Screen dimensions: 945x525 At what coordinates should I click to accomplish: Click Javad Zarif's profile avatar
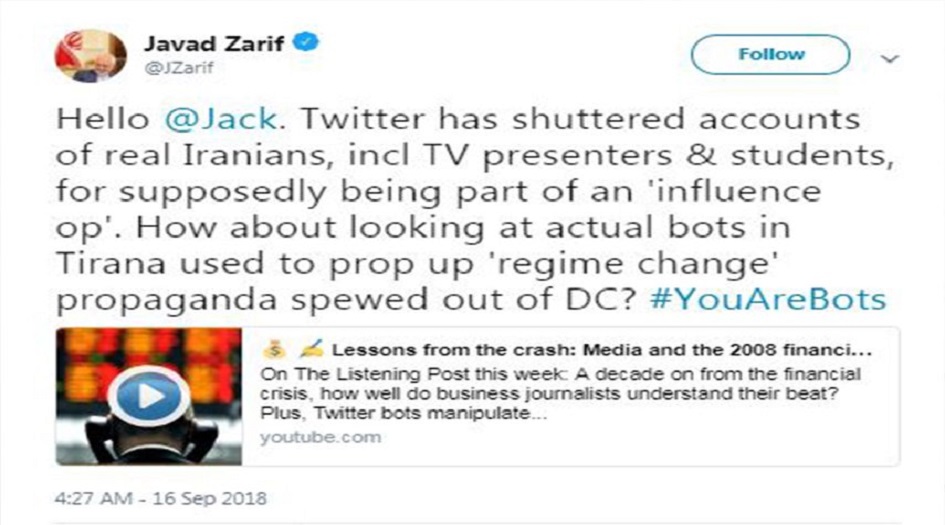tap(90, 57)
